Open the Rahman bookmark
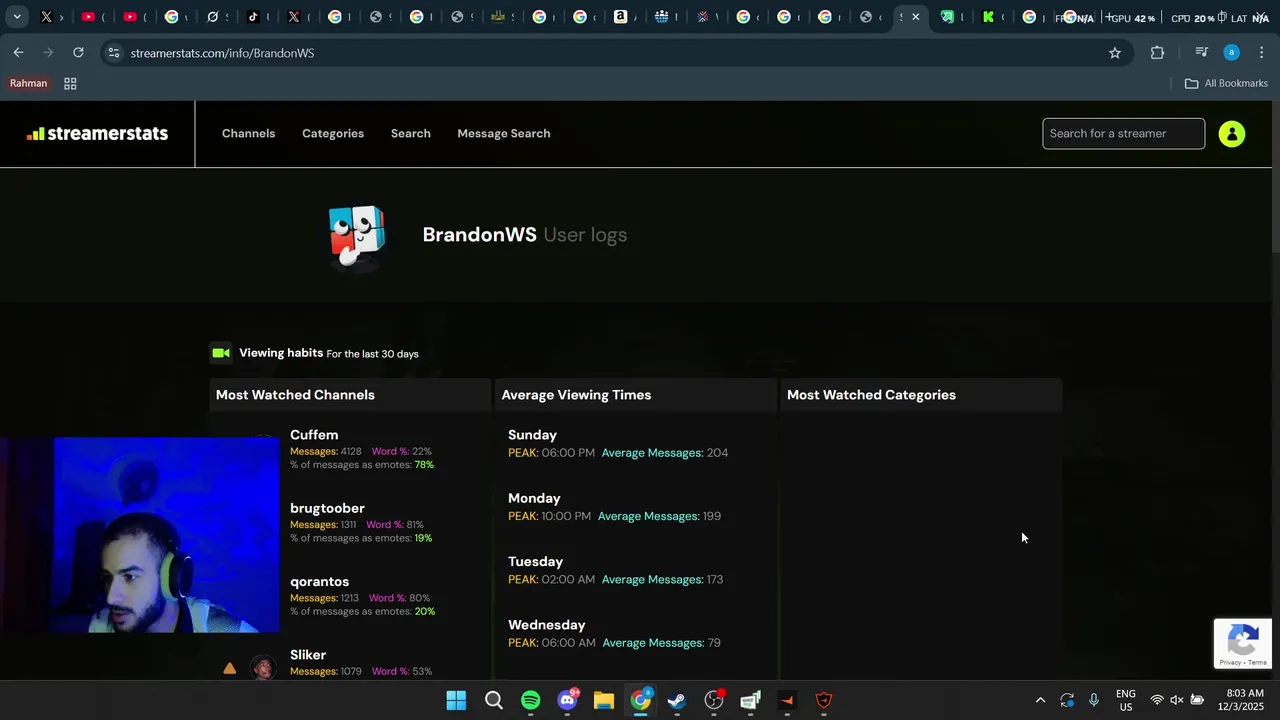Viewport: 1280px width, 720px height. tap(28, 83)
